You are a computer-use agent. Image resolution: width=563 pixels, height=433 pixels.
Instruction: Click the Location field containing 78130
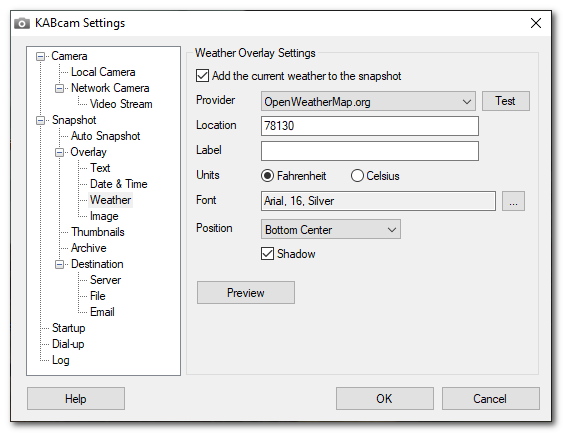[369, 126]
